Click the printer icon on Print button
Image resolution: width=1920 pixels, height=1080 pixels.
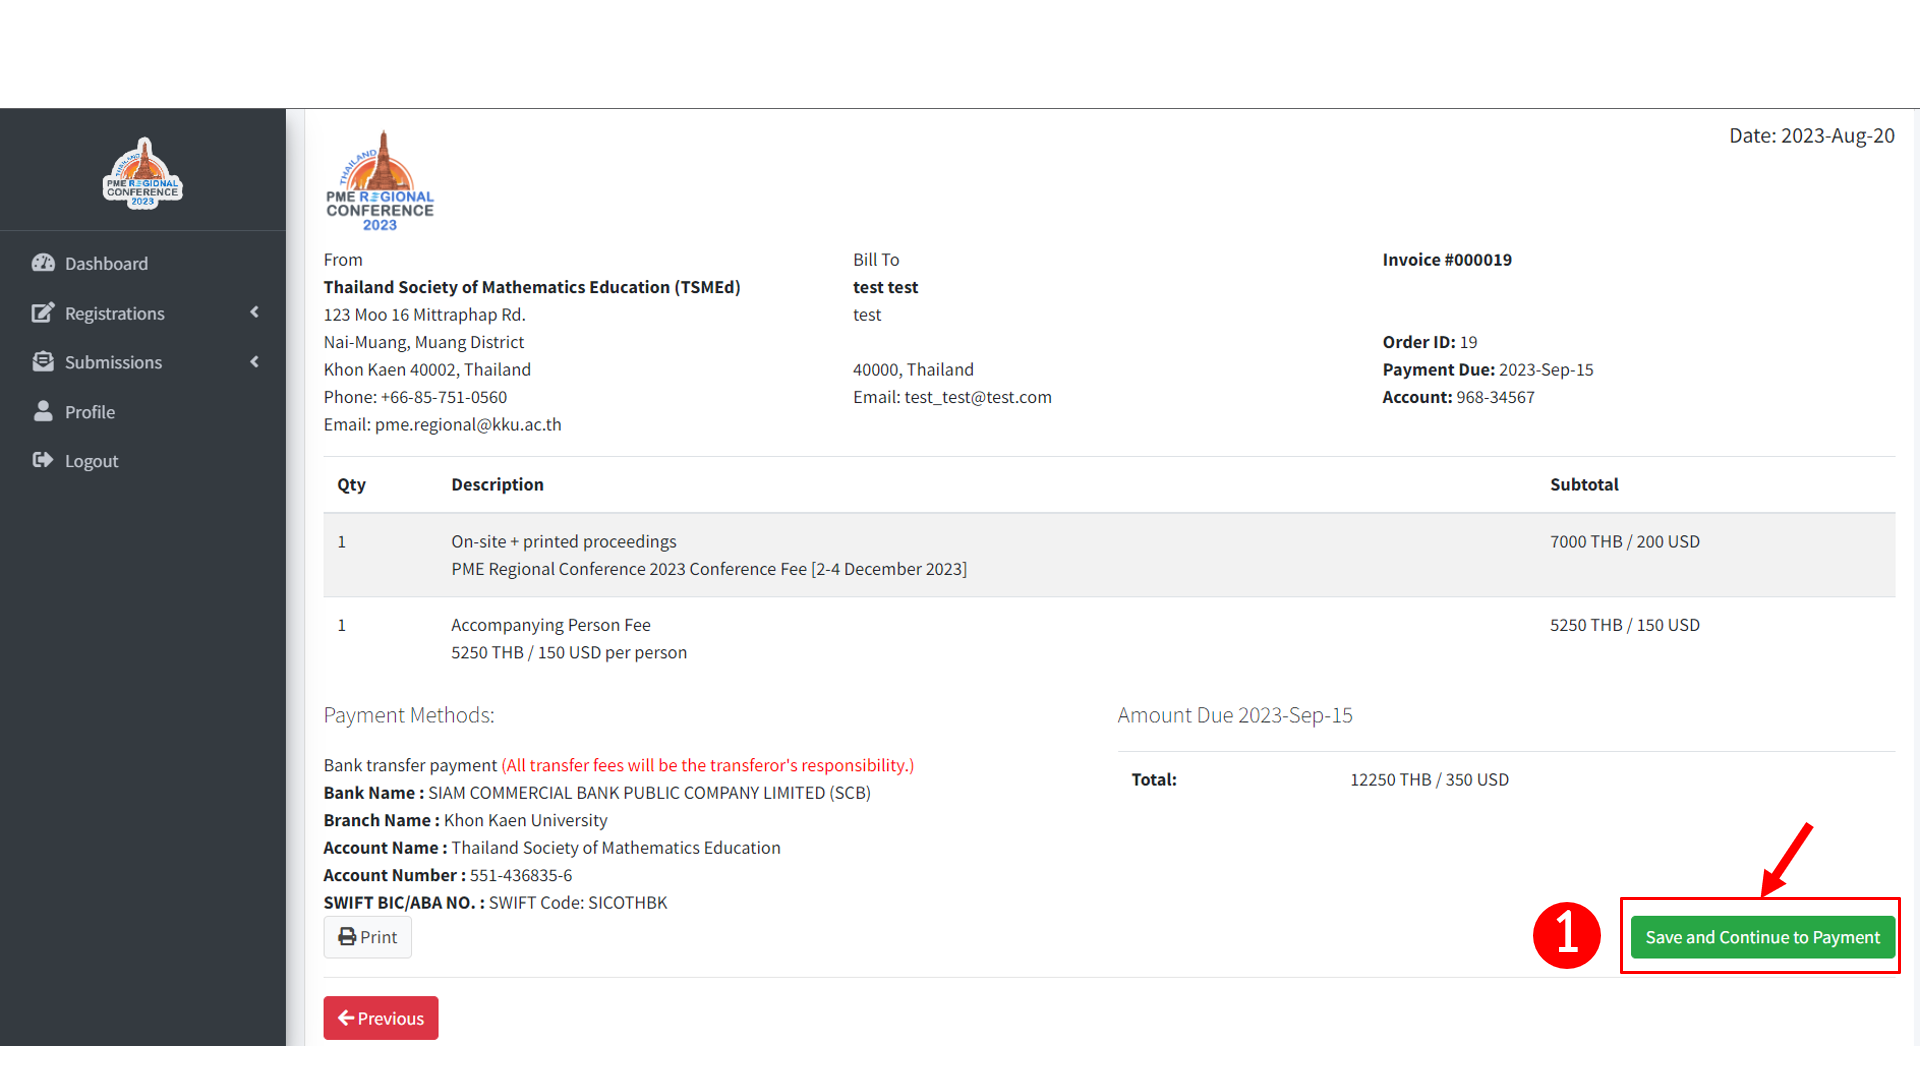(x=347, y=937)
